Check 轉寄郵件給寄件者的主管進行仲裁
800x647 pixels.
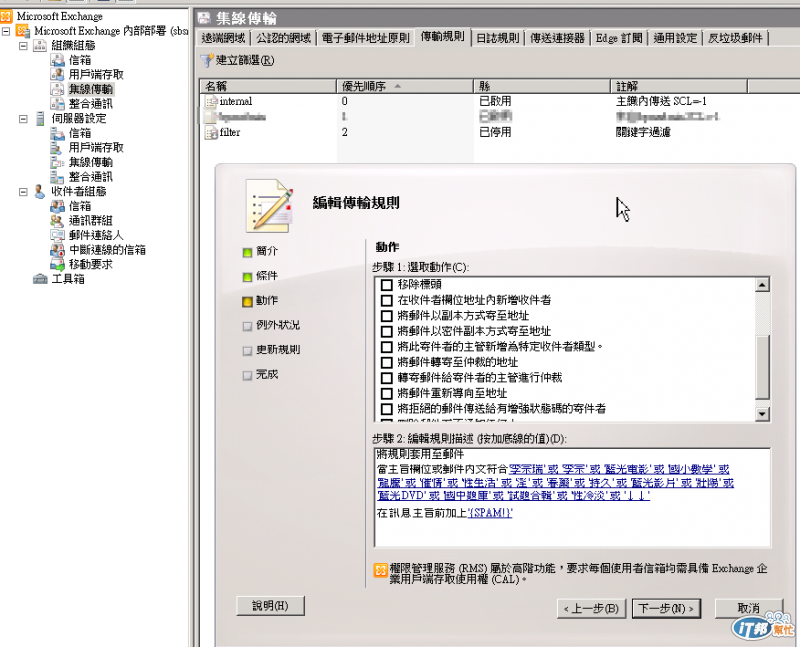tap(387, 378)
